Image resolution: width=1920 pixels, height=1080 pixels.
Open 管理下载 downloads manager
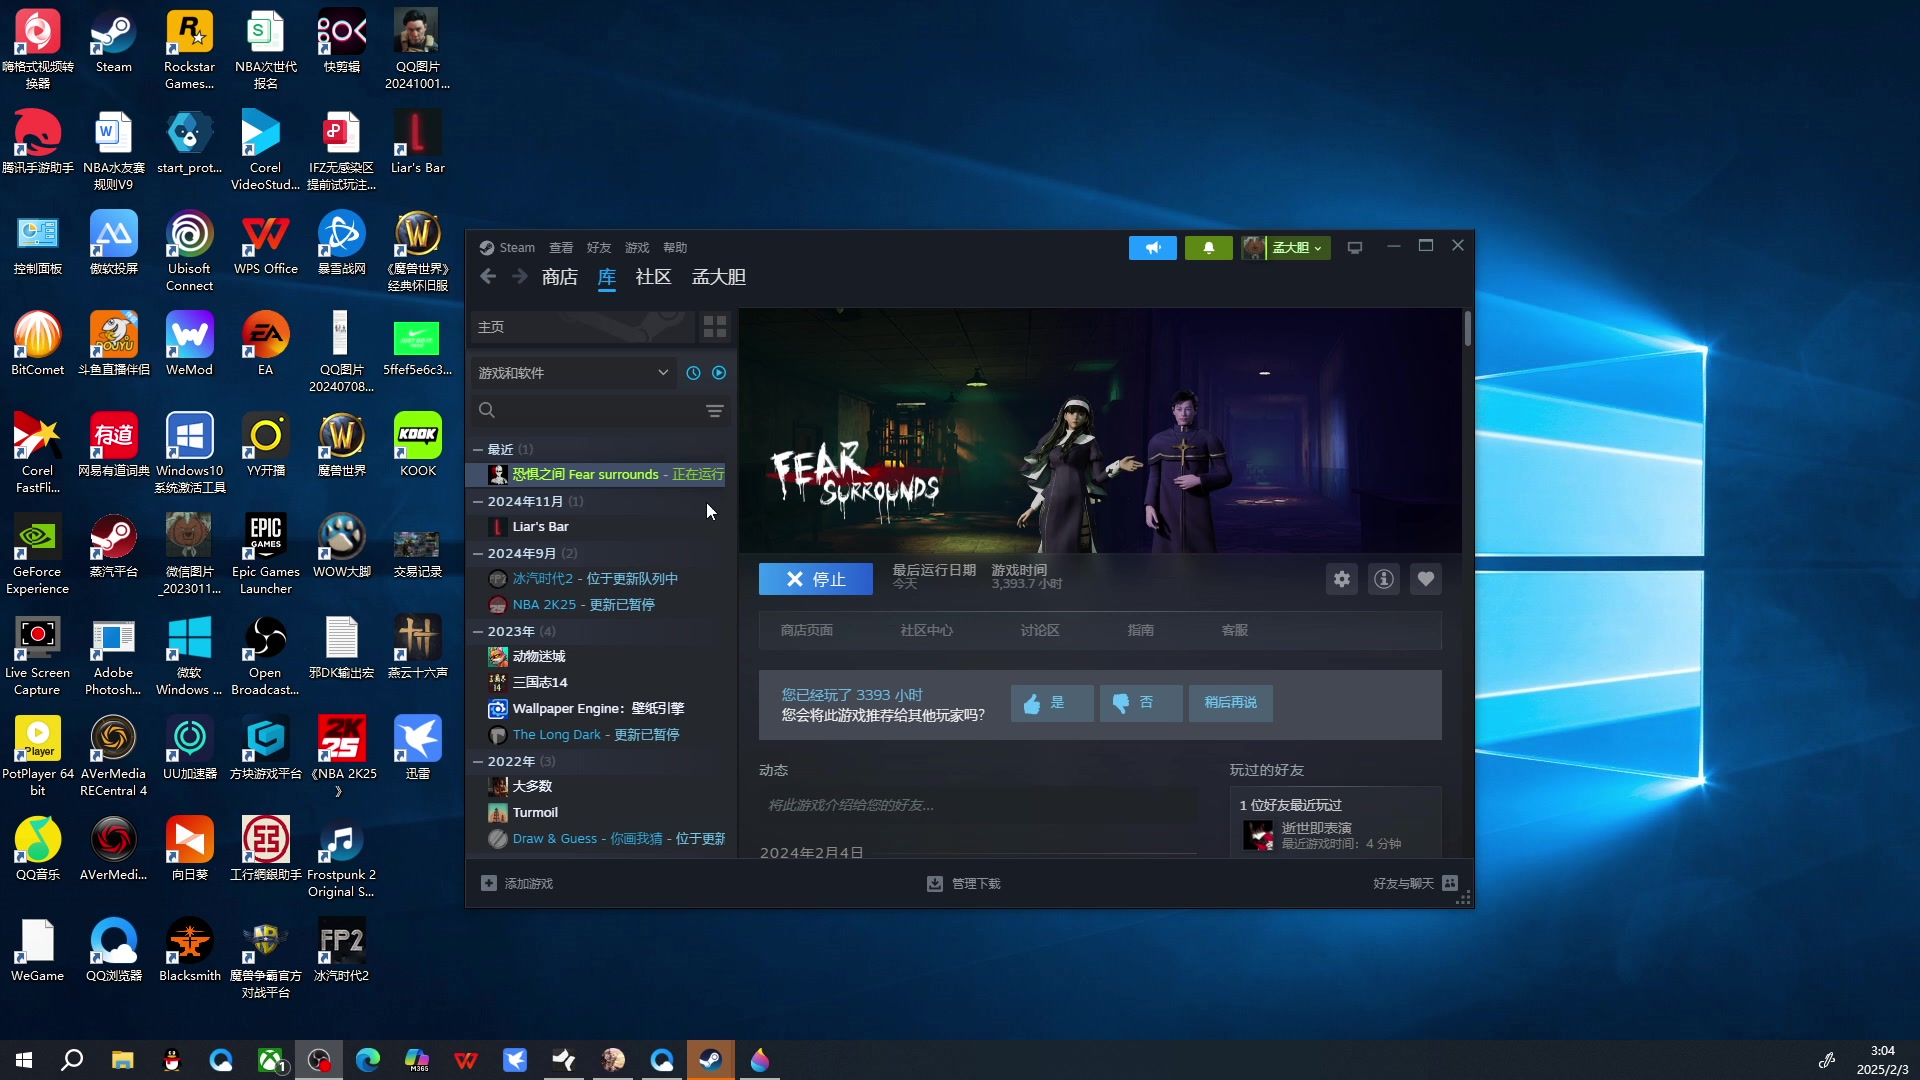pyautogui.click(x=964, y=884)
